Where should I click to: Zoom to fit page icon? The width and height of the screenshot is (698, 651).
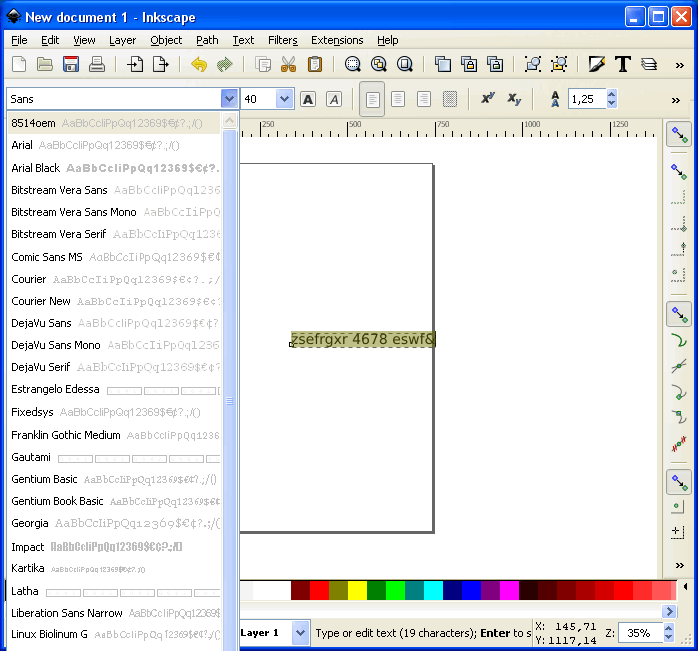point(405,65)
